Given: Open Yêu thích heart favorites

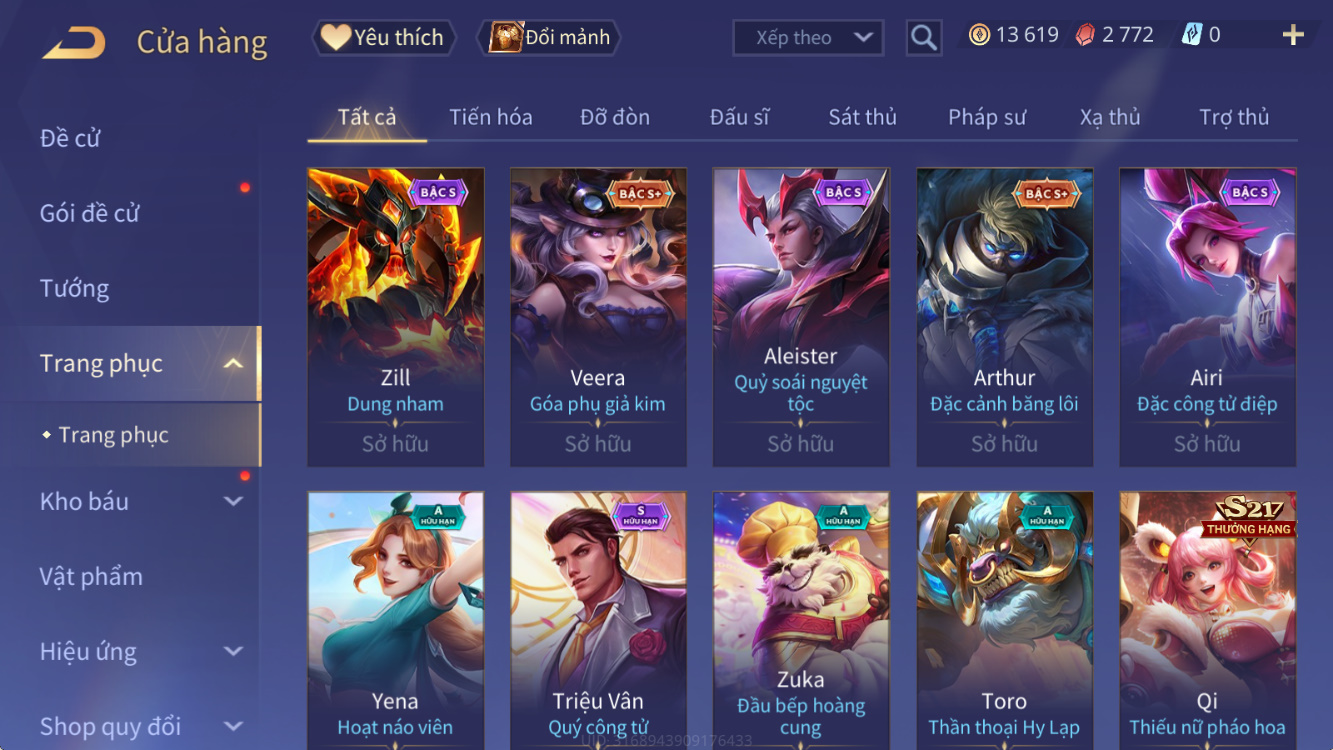Looking at the screenshot, I should pyautogui.click(x=384, y=38).
